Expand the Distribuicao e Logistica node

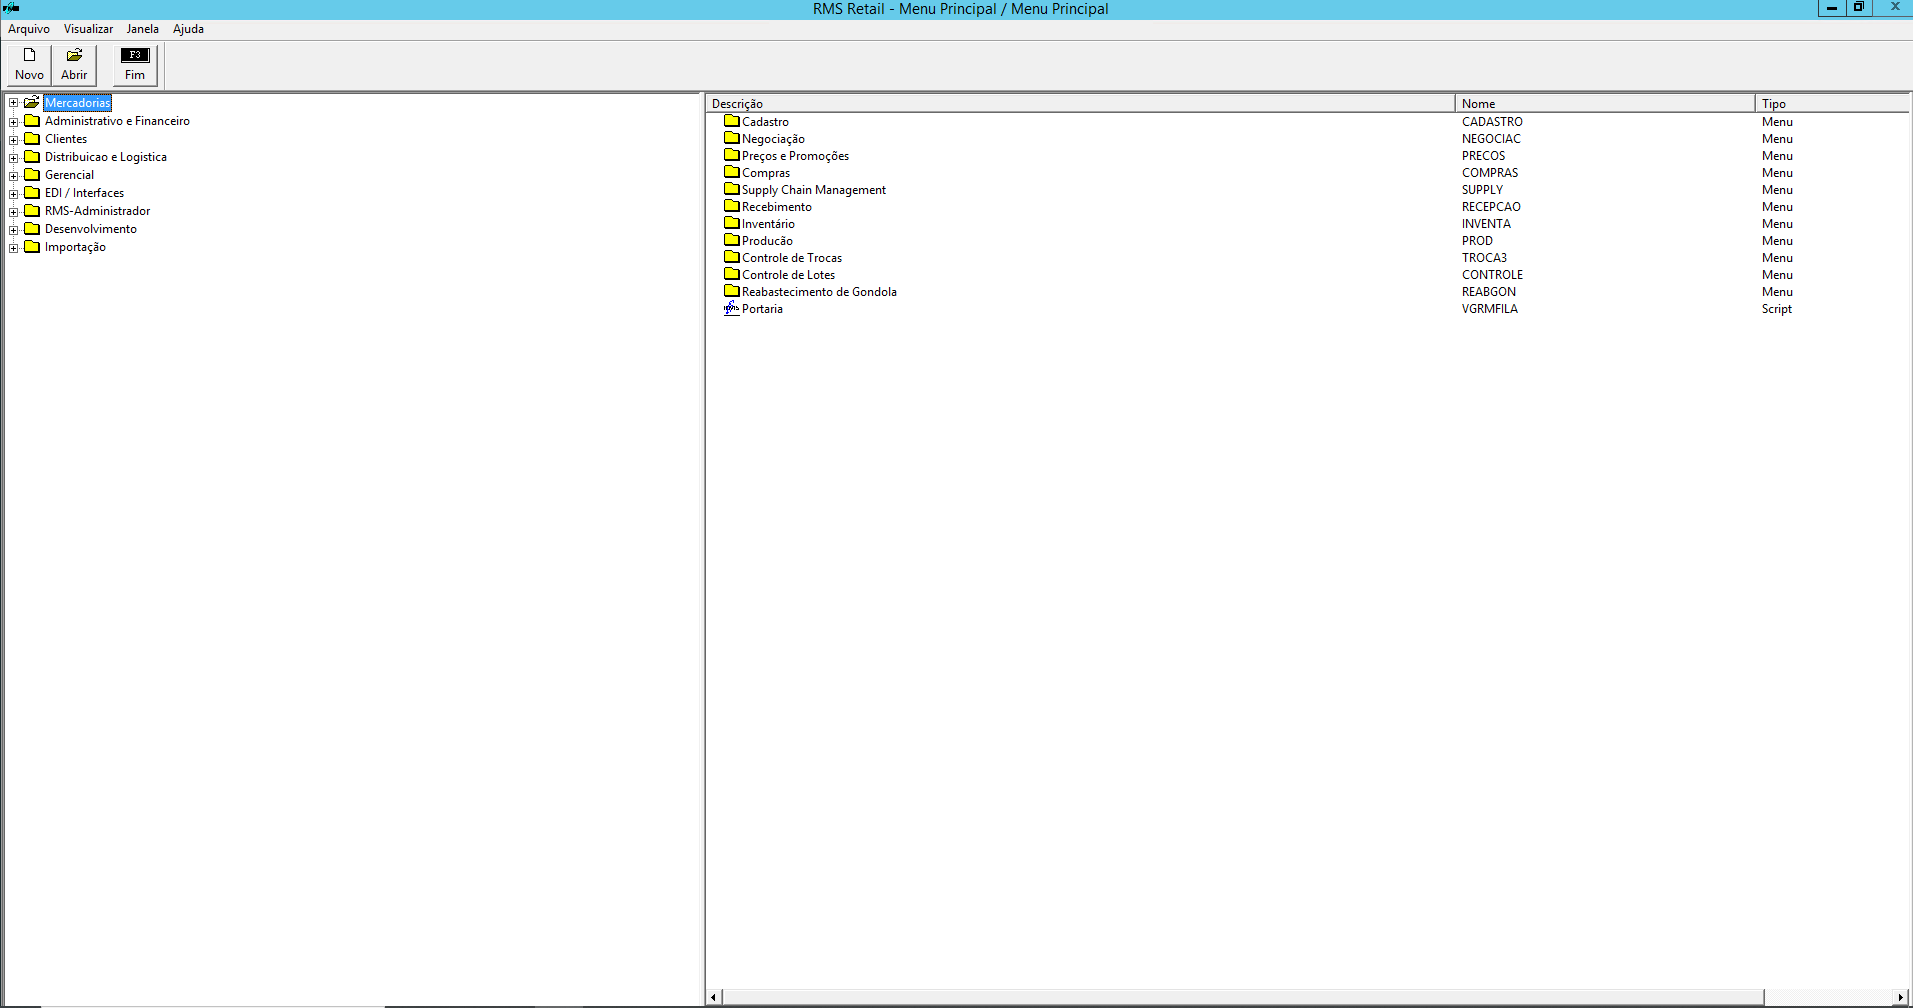(14, 158)
